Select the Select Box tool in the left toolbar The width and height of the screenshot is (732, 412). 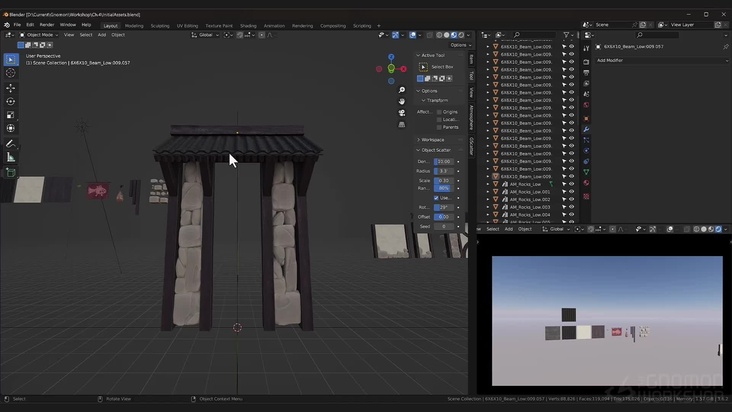(11, 59)
